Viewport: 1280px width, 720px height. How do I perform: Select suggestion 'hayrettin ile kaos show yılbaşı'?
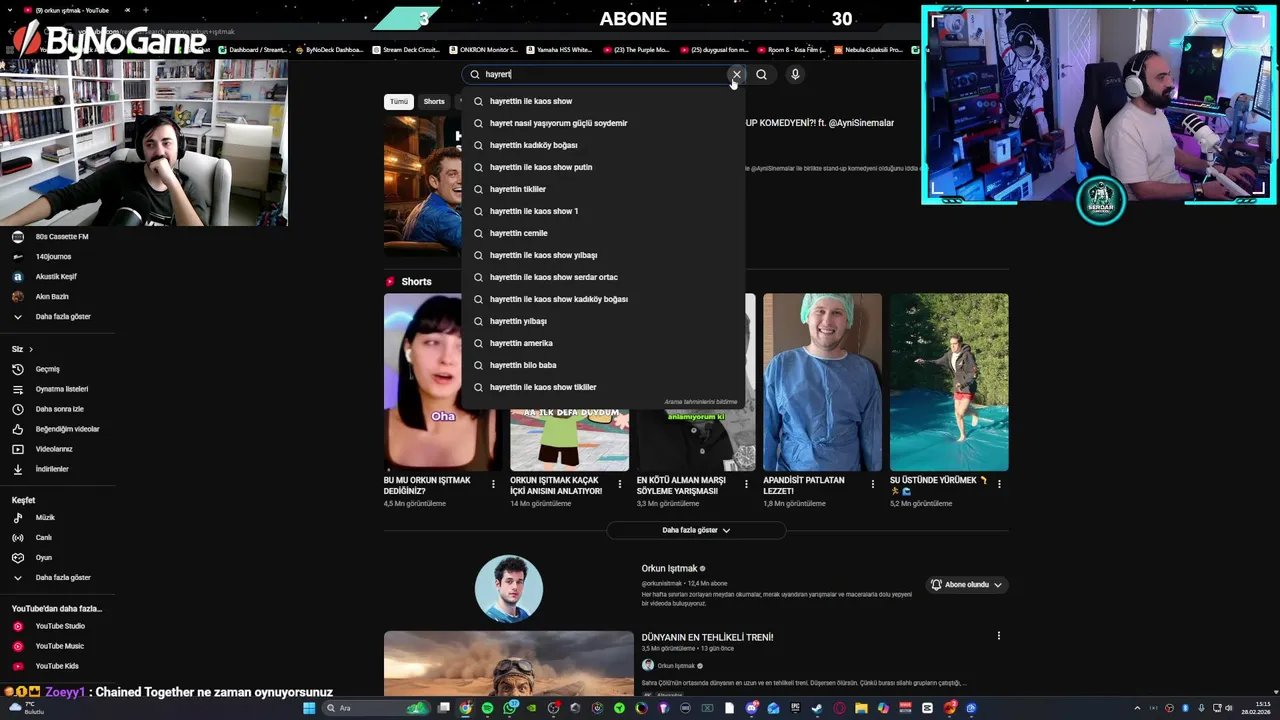click(x=604, y=255)
